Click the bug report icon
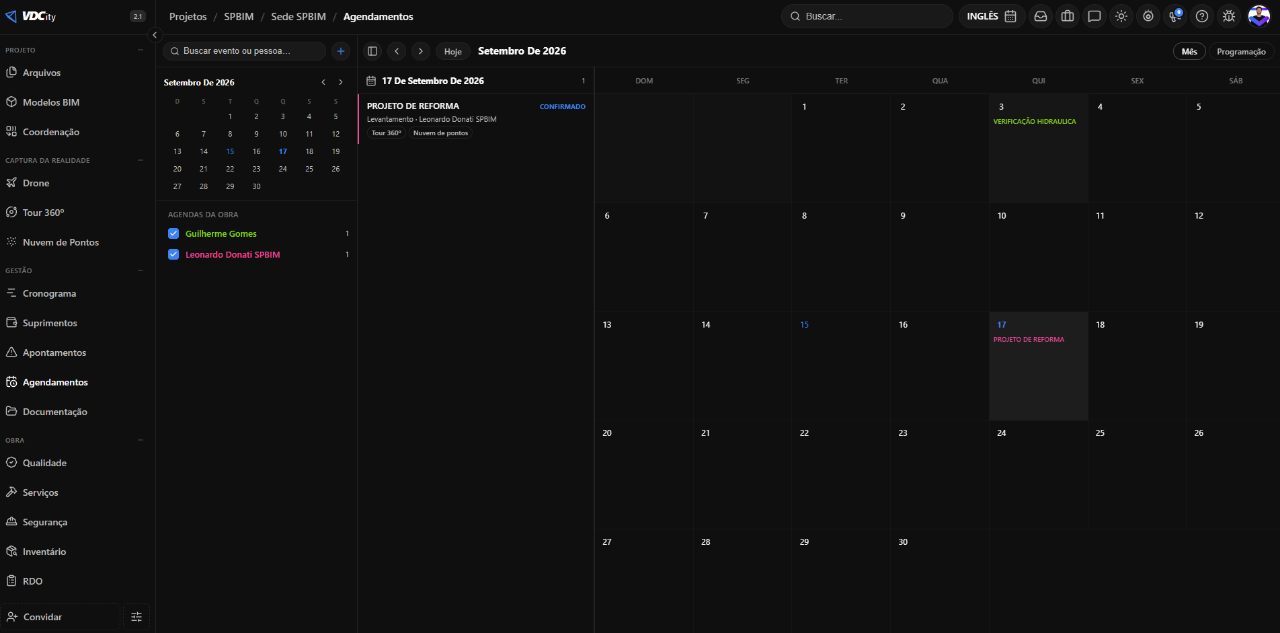1280x633 pixels. click(1229, 16)
